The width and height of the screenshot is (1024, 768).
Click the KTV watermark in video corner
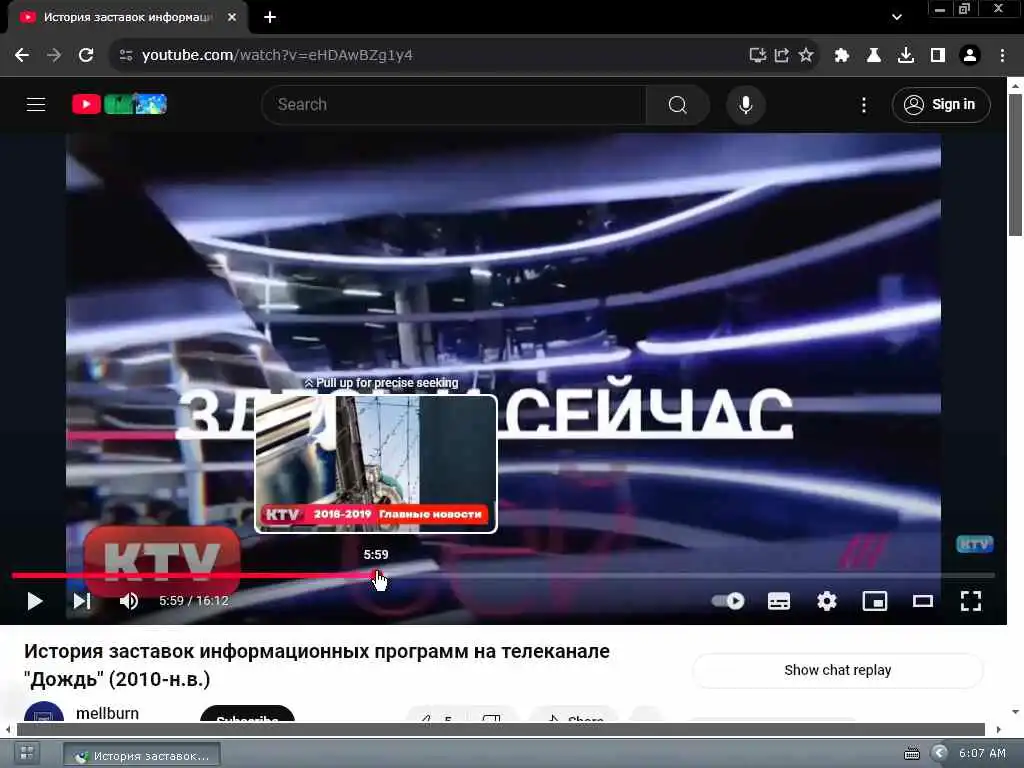974,544
